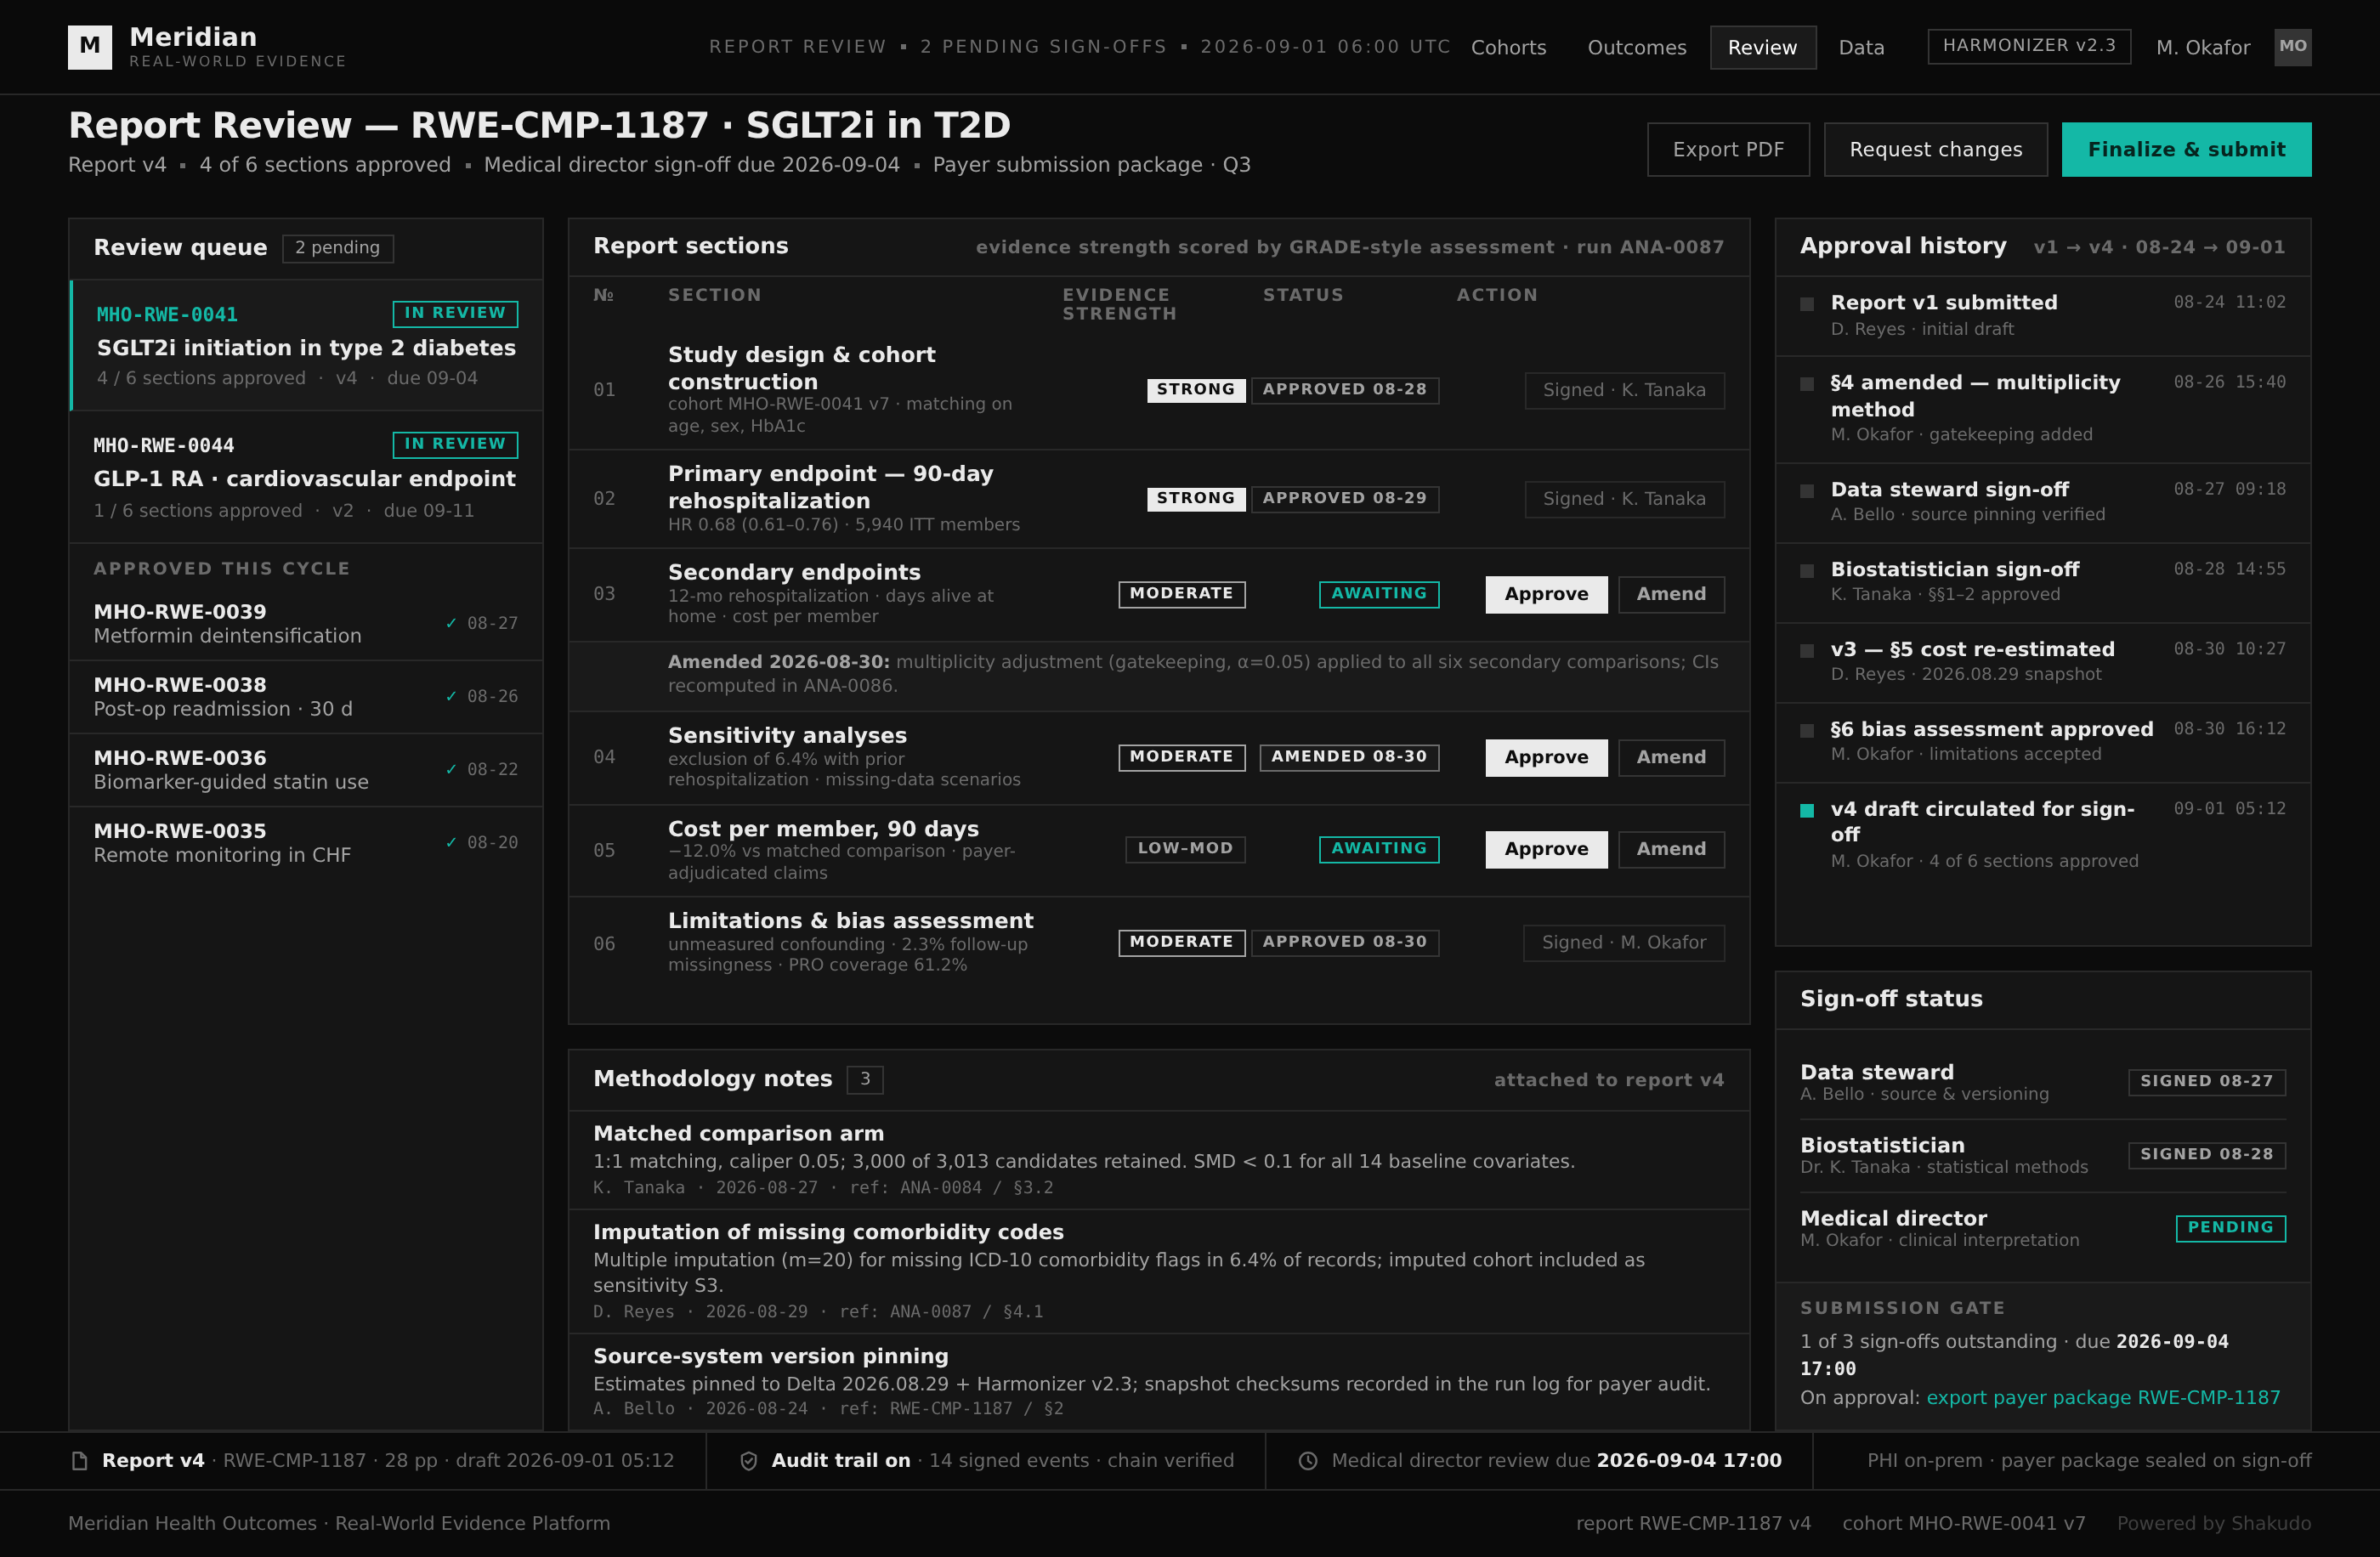Image resolution: width=2380 pixels, height=1557 pixels.
Task: Select the v4 draft circulated teal marker
Action: pos(1806,811)
